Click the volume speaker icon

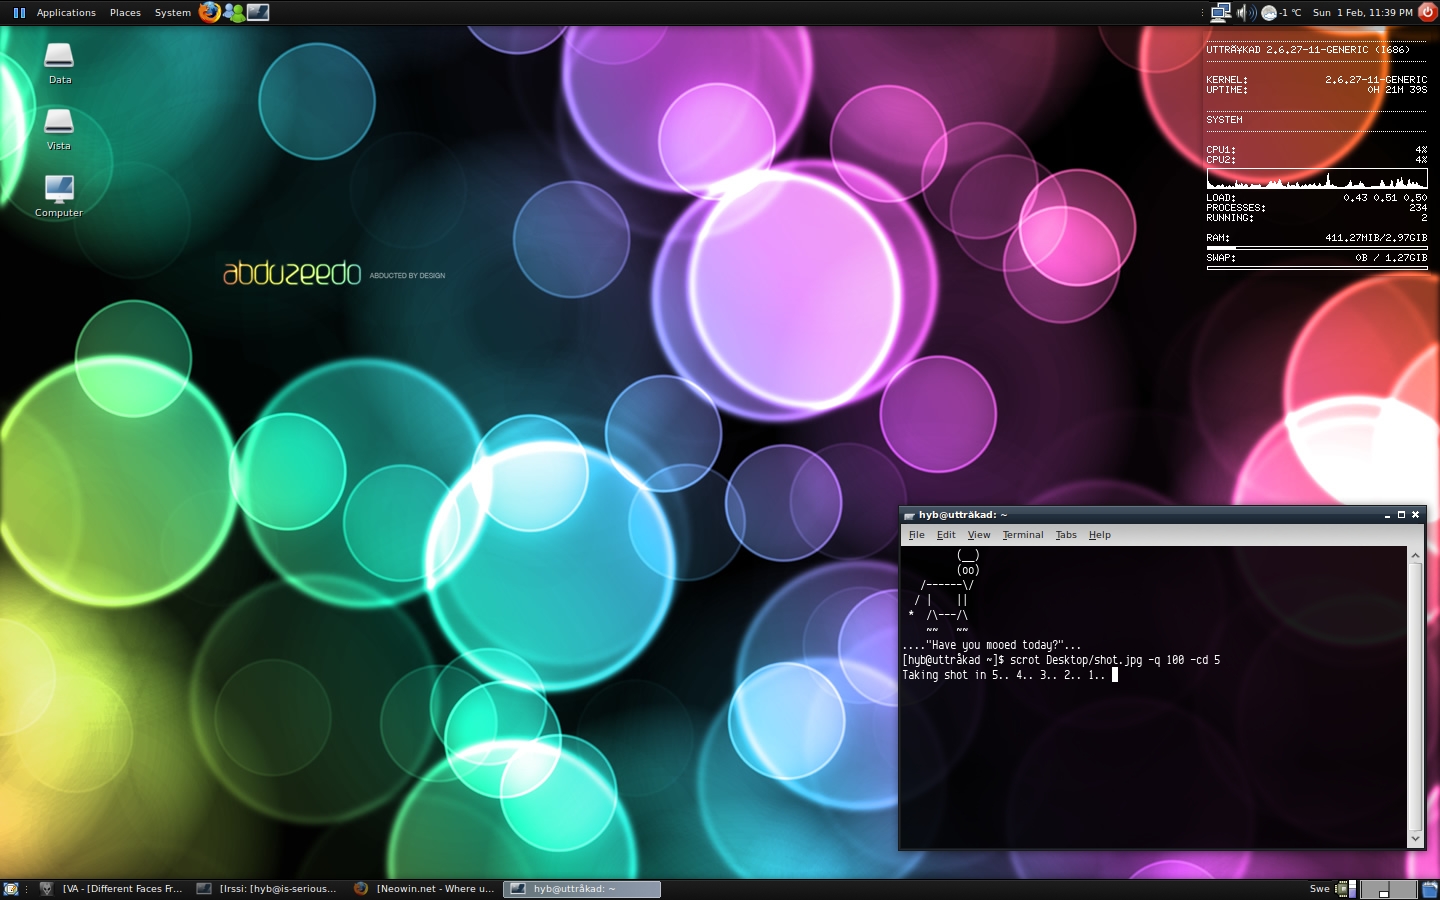(x=1245, y=12)
